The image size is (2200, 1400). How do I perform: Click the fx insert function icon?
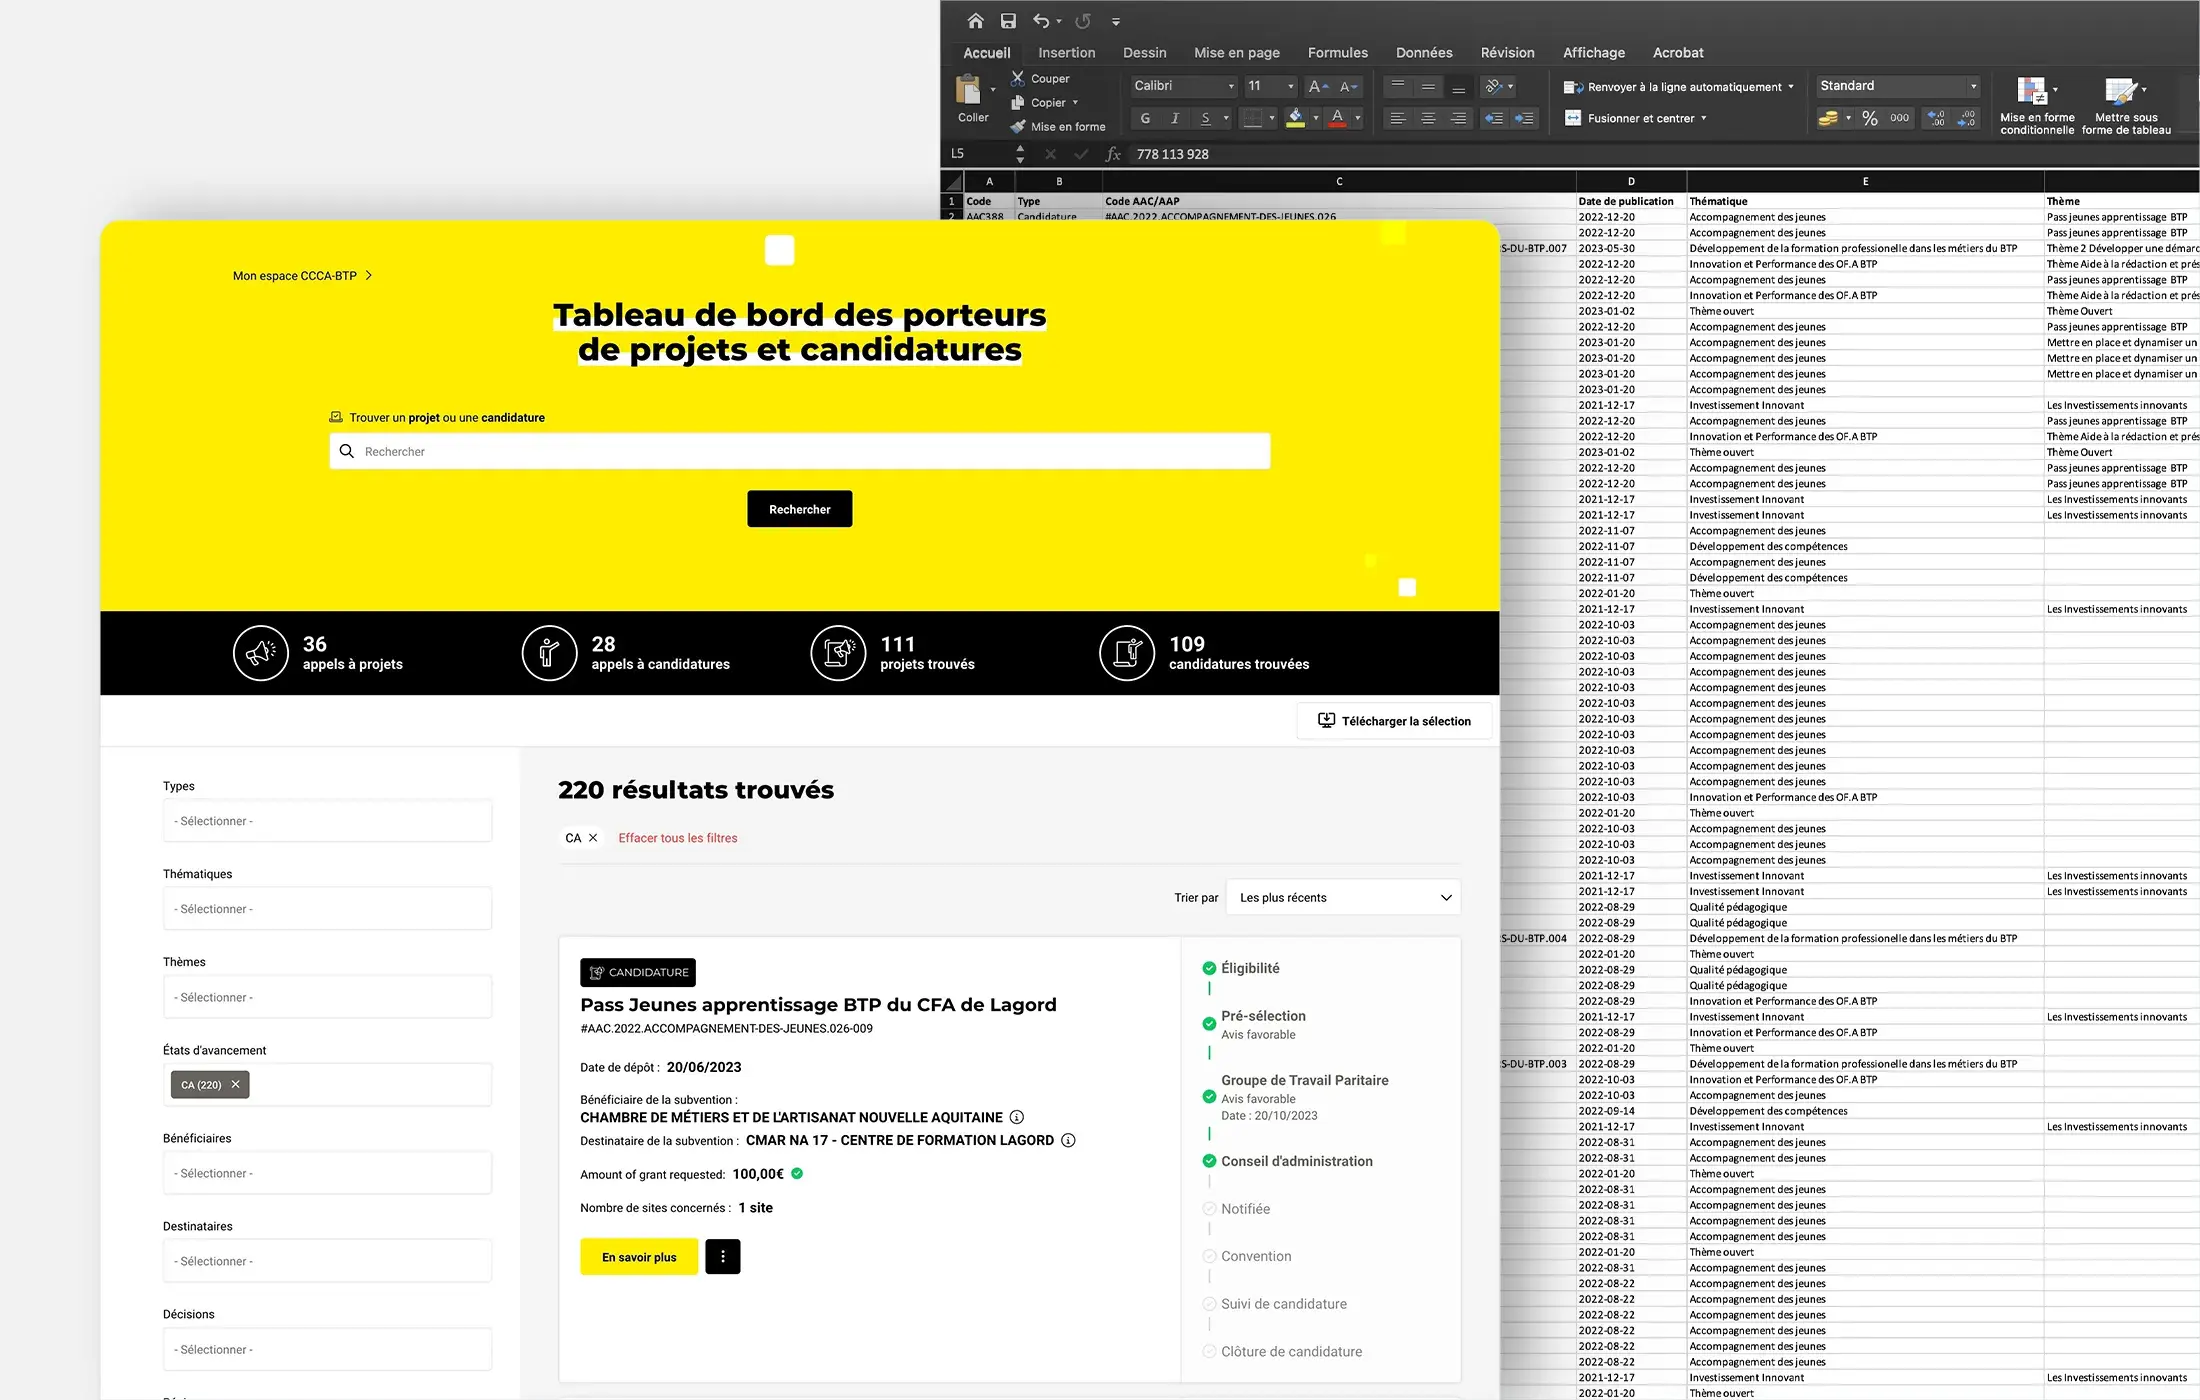1113,154
